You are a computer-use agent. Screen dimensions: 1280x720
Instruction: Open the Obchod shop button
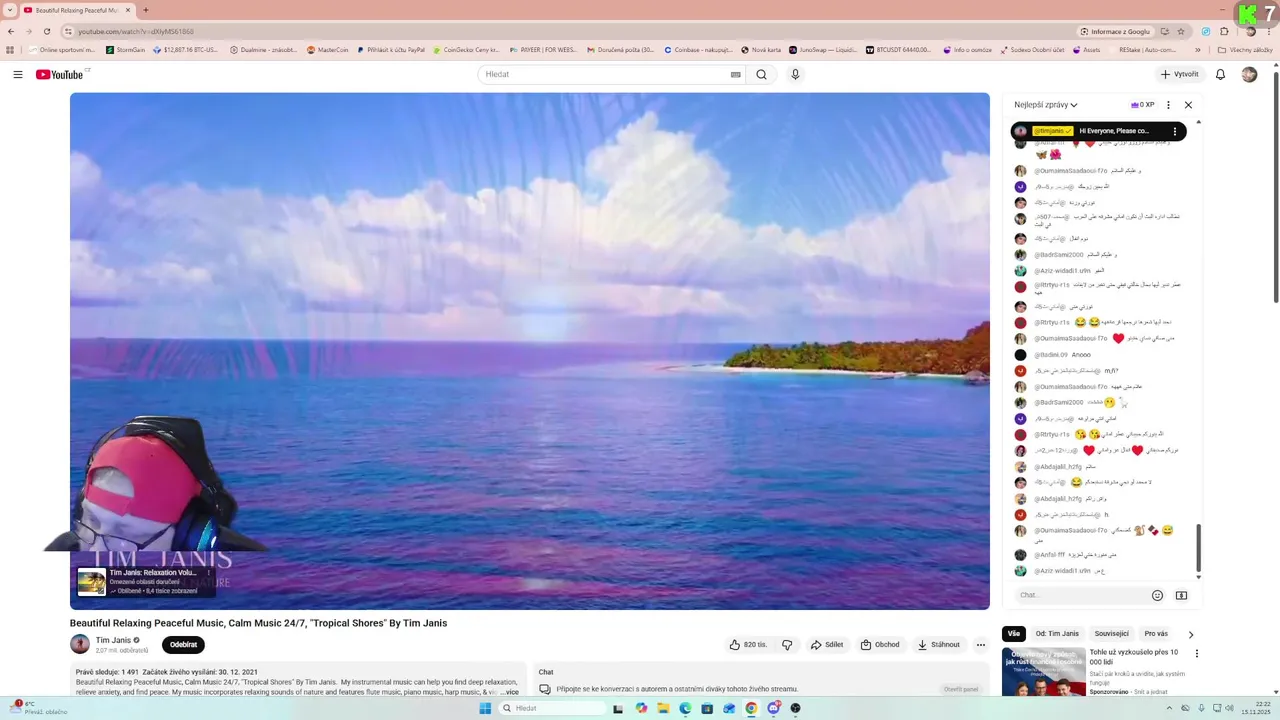pyautogui.click(x=880, y=645)
